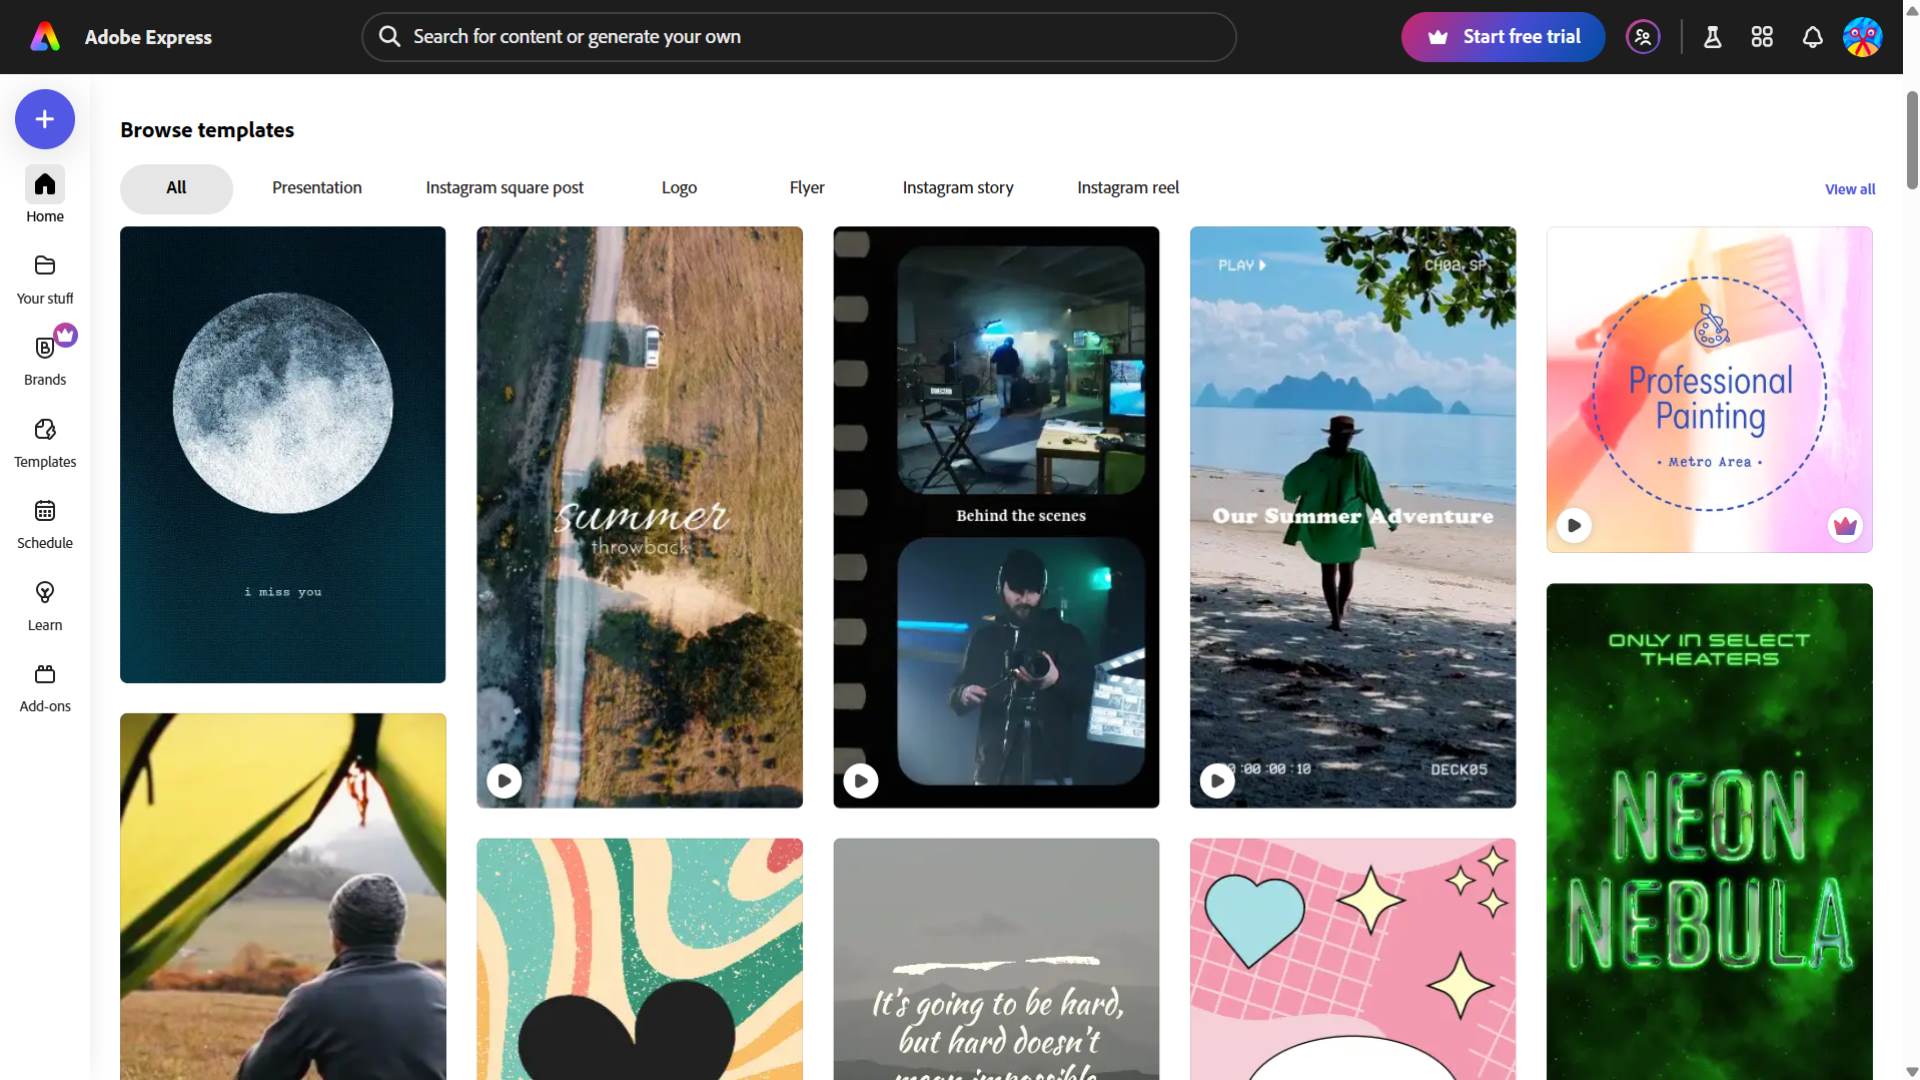Viewport: 1920px width, 1080px height.
Task: Open the tent camper photo template
Action: pyautogui.click(x=283, y=896)
